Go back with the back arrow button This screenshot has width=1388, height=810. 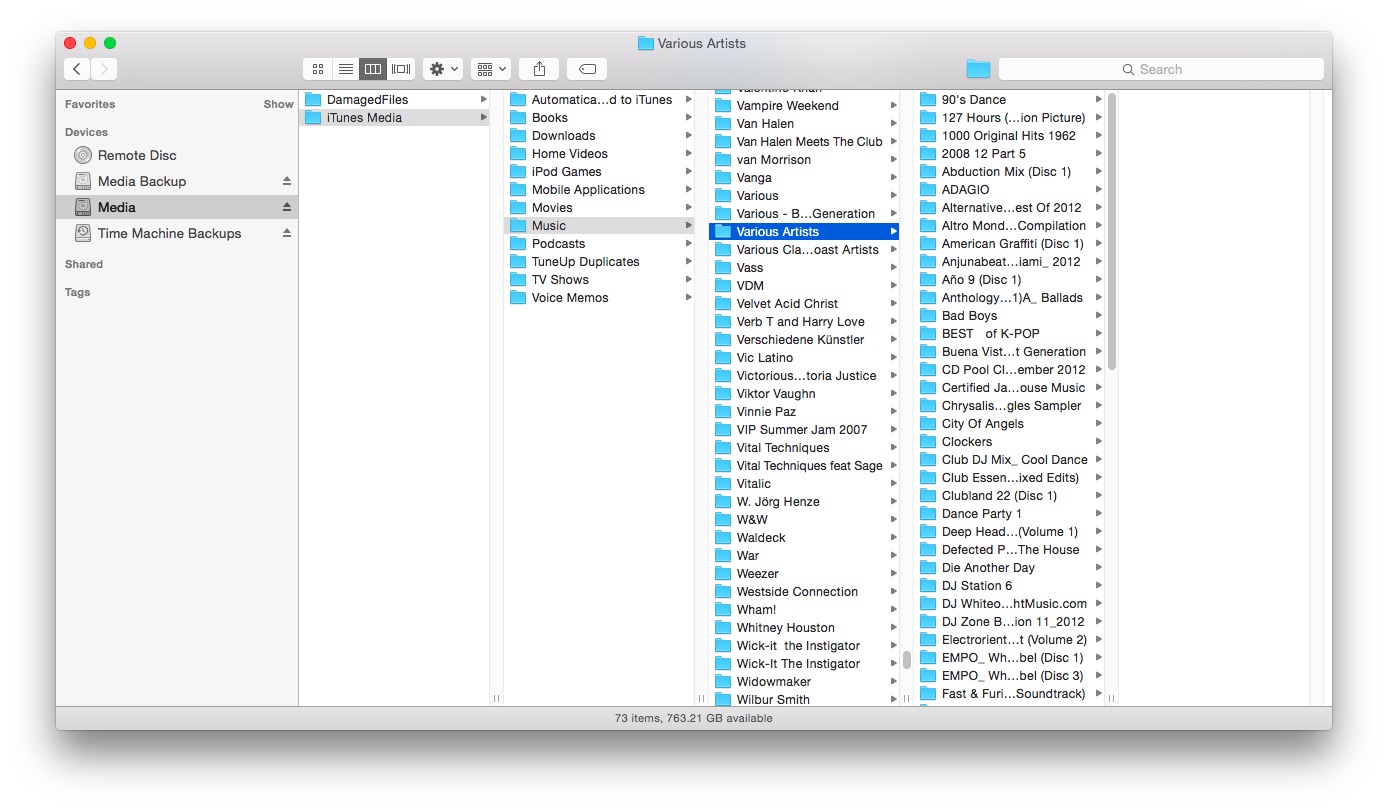[77, 69]
